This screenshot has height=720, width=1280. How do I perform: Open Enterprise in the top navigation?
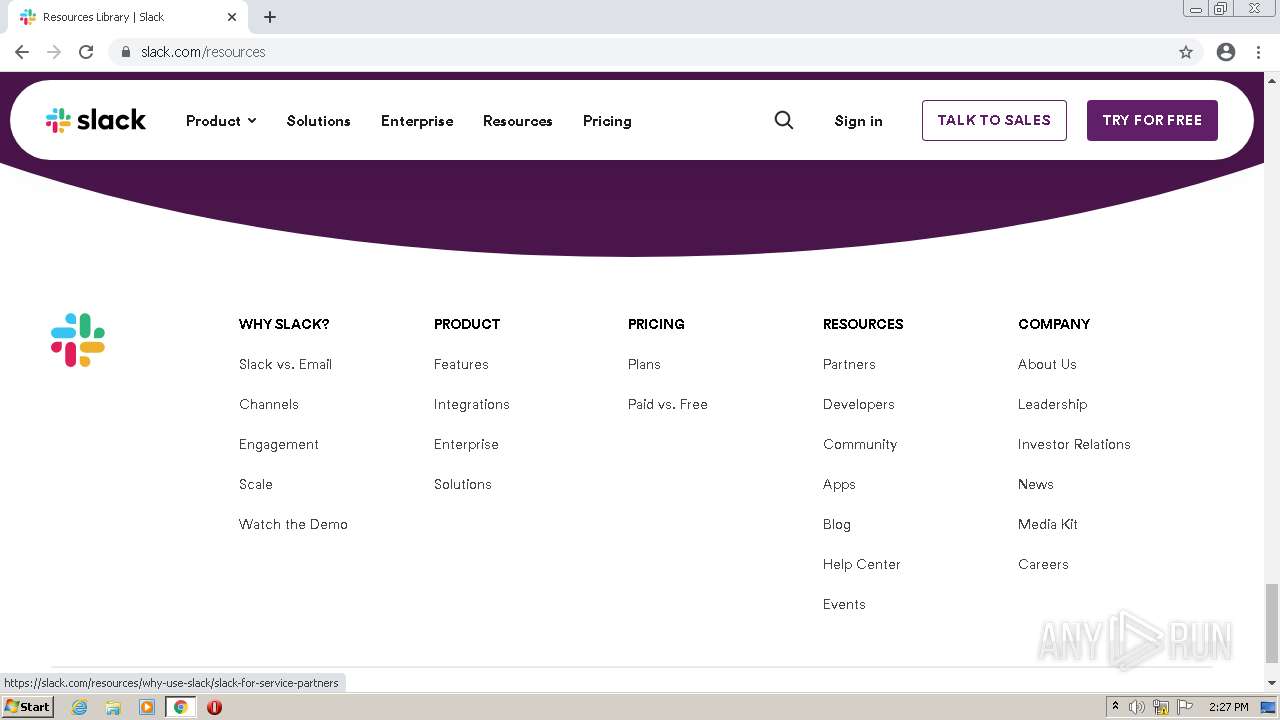pos(417,121)
